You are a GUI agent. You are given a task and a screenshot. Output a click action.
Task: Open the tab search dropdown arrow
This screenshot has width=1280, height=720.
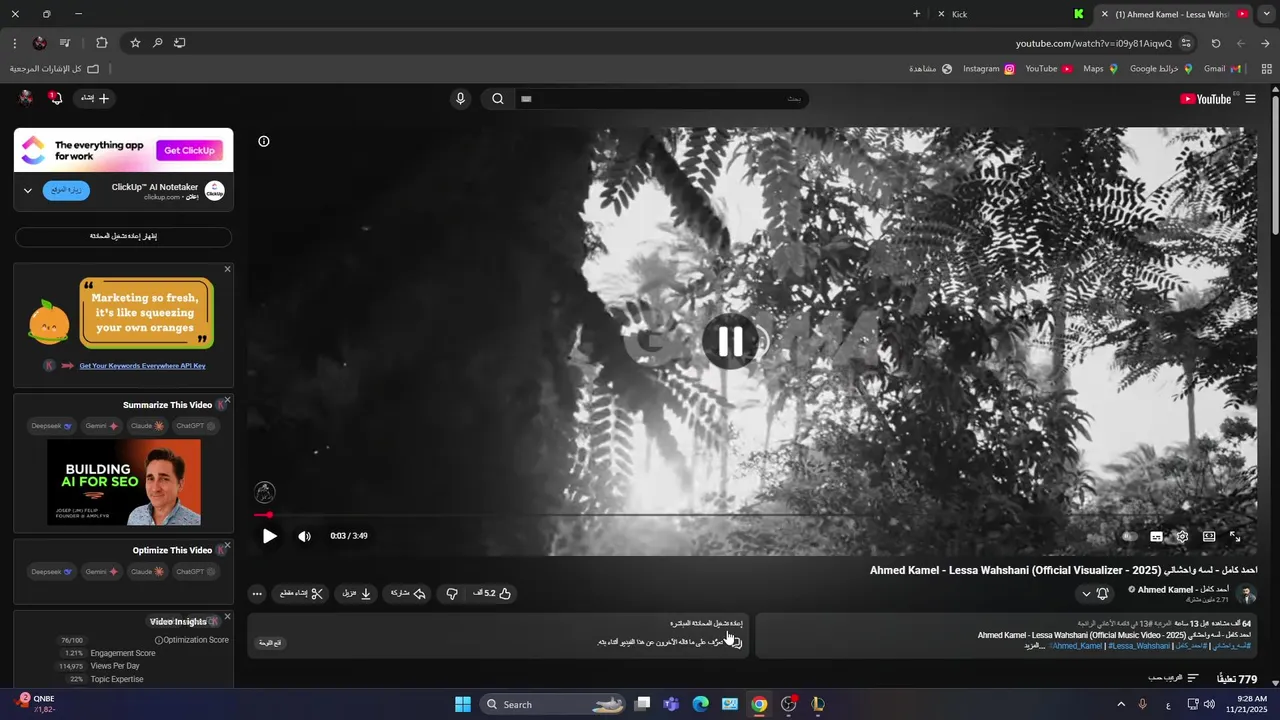coord(1266,14)
